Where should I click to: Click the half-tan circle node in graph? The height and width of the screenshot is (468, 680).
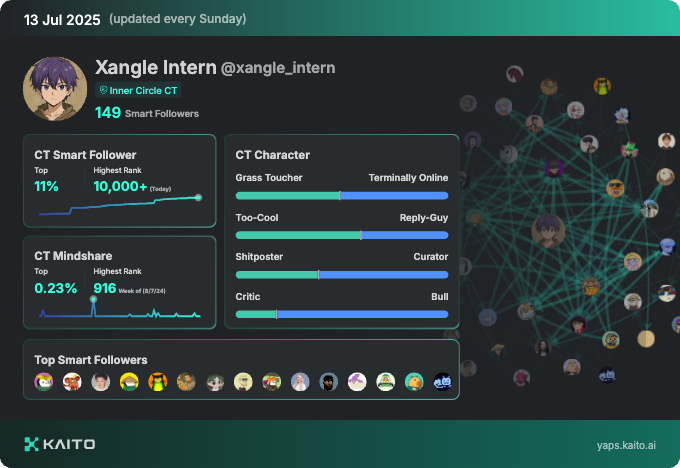click(x=646, y=339)
